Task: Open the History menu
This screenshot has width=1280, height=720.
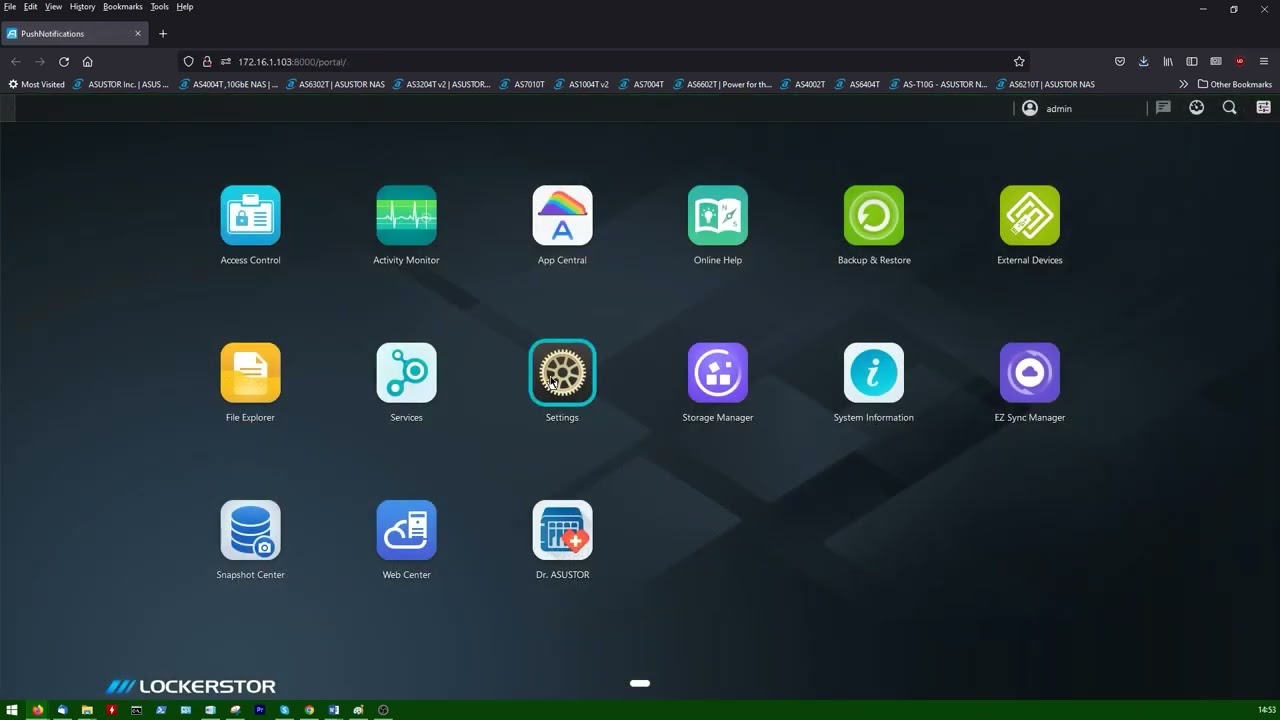Action: [x=82, y=7]
